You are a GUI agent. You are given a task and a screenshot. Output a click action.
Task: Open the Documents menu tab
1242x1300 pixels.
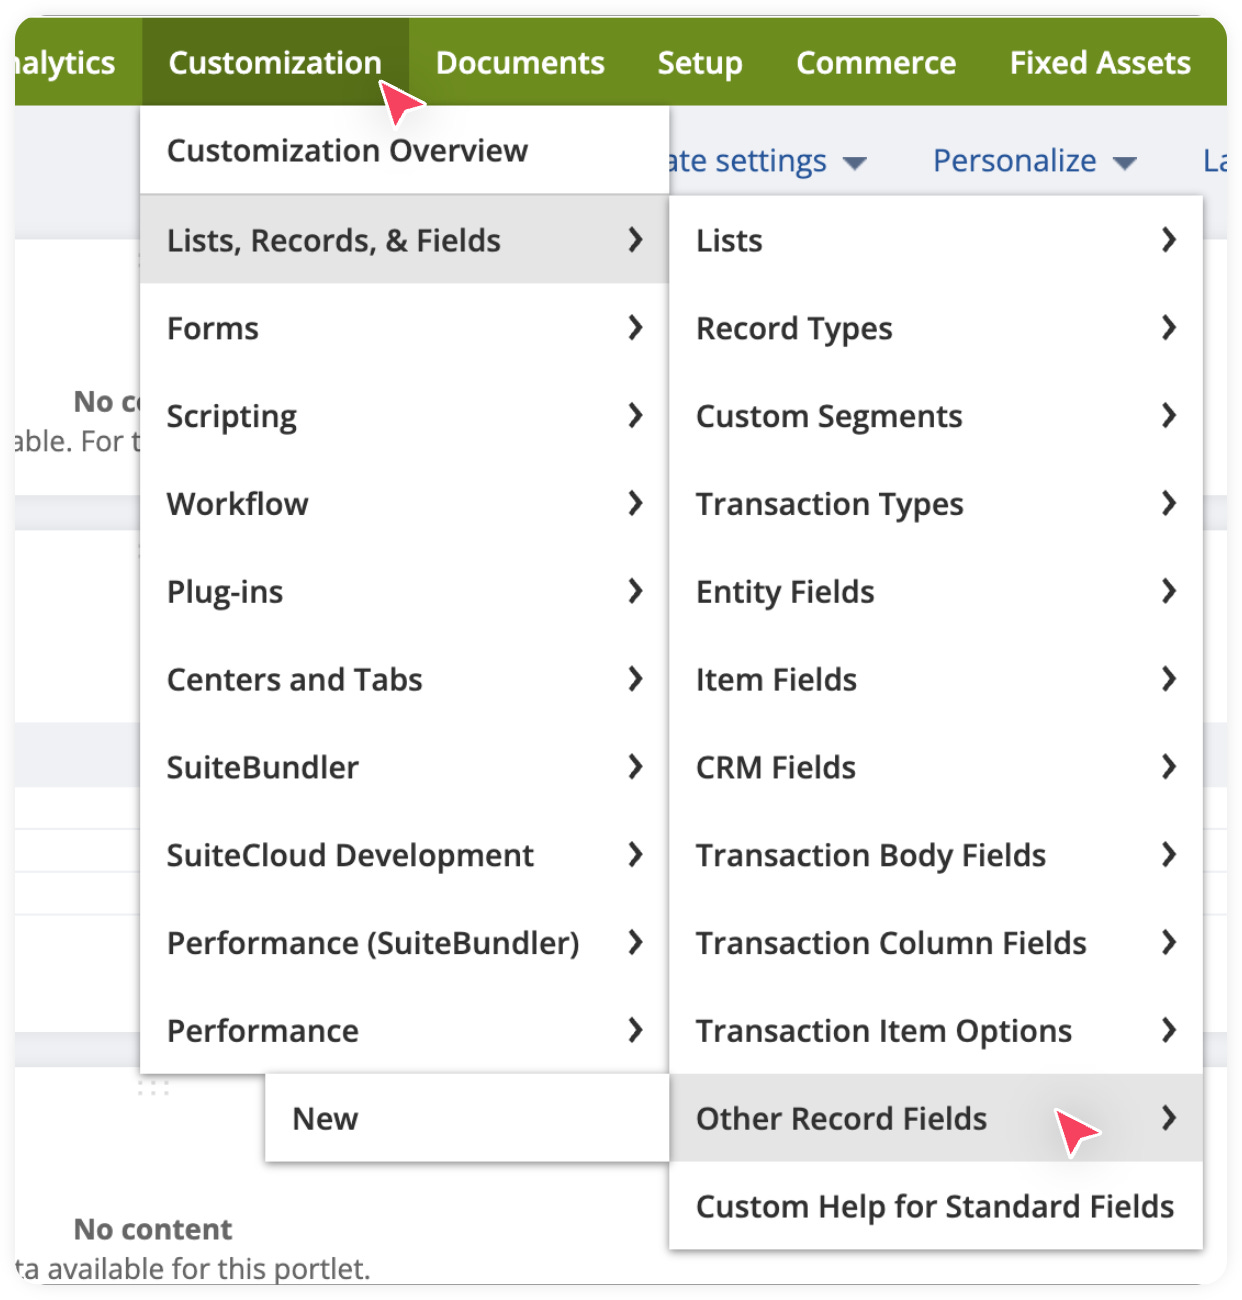point(520,63)
